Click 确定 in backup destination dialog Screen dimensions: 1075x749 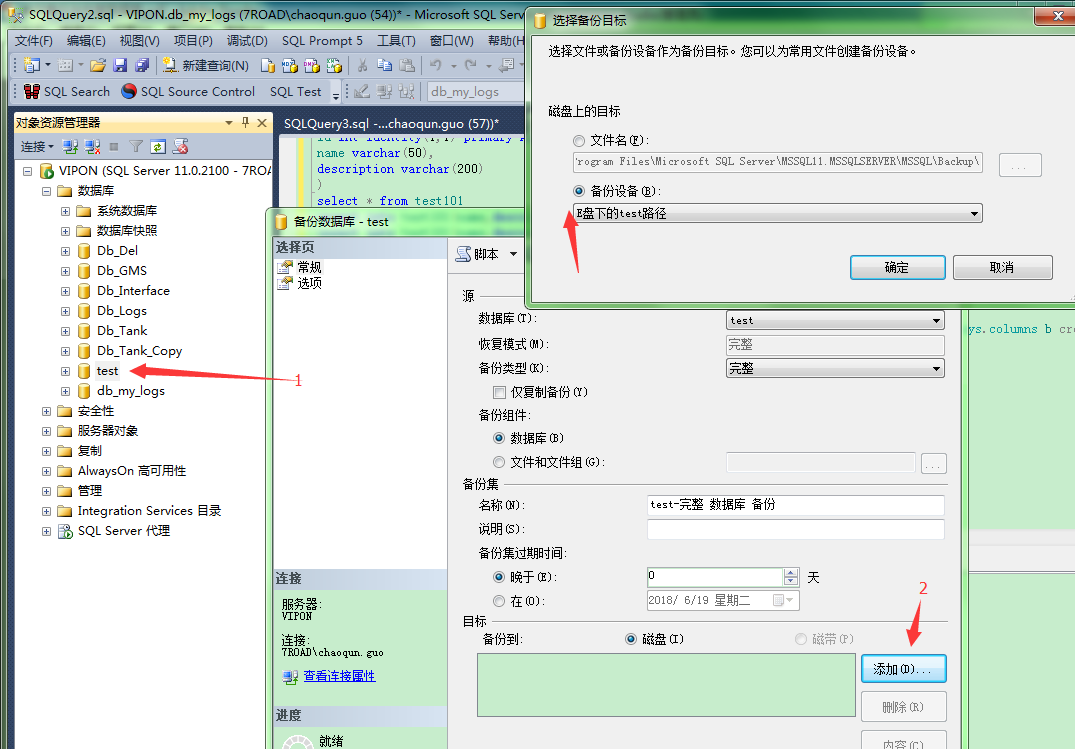[x=897, y=268]
